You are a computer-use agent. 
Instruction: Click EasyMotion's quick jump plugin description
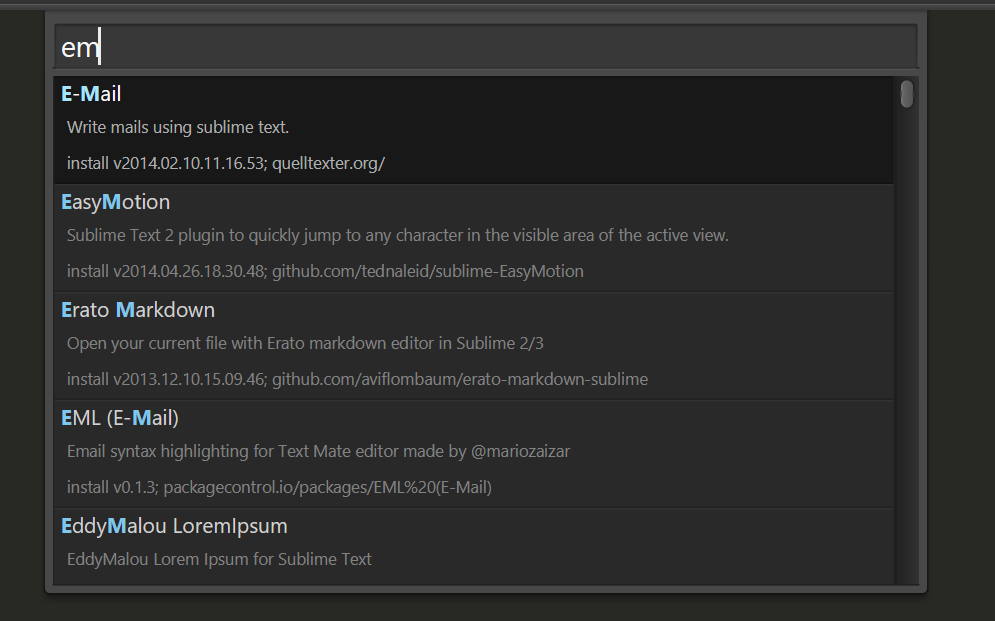(397, 235)
